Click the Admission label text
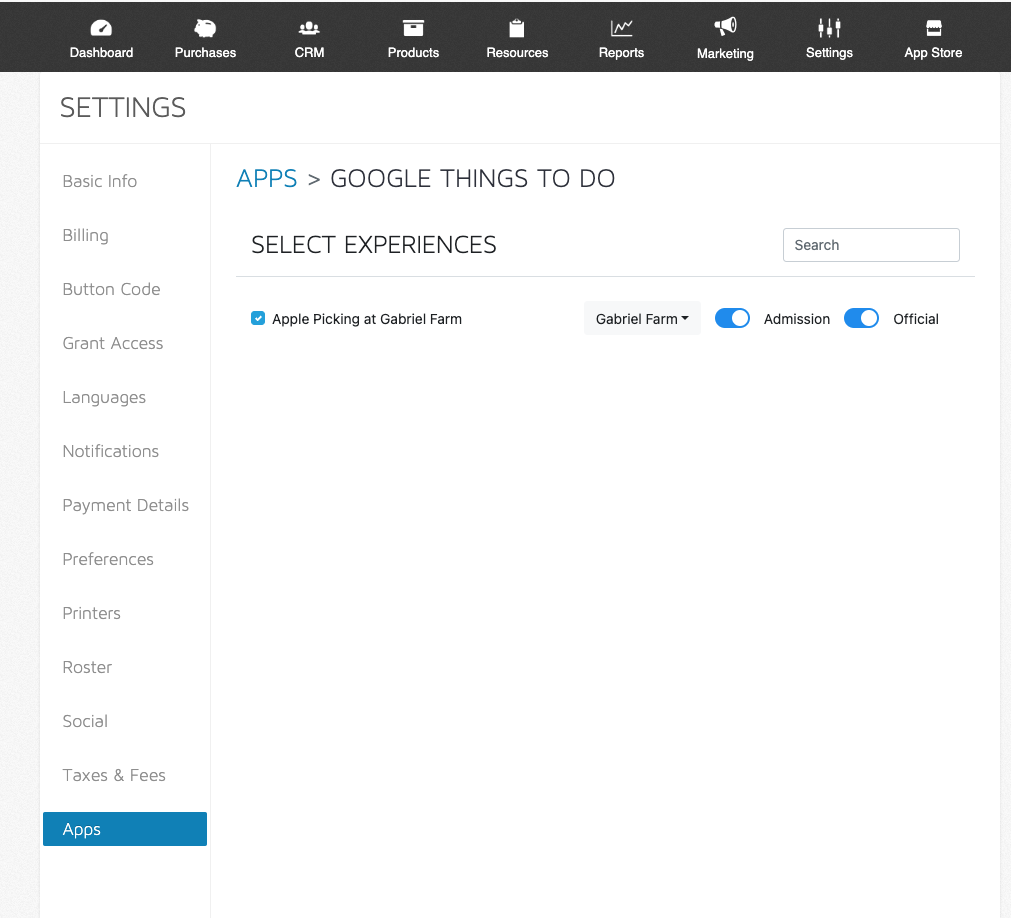The width and height of the screenshot is (1011, 918). 797,319
